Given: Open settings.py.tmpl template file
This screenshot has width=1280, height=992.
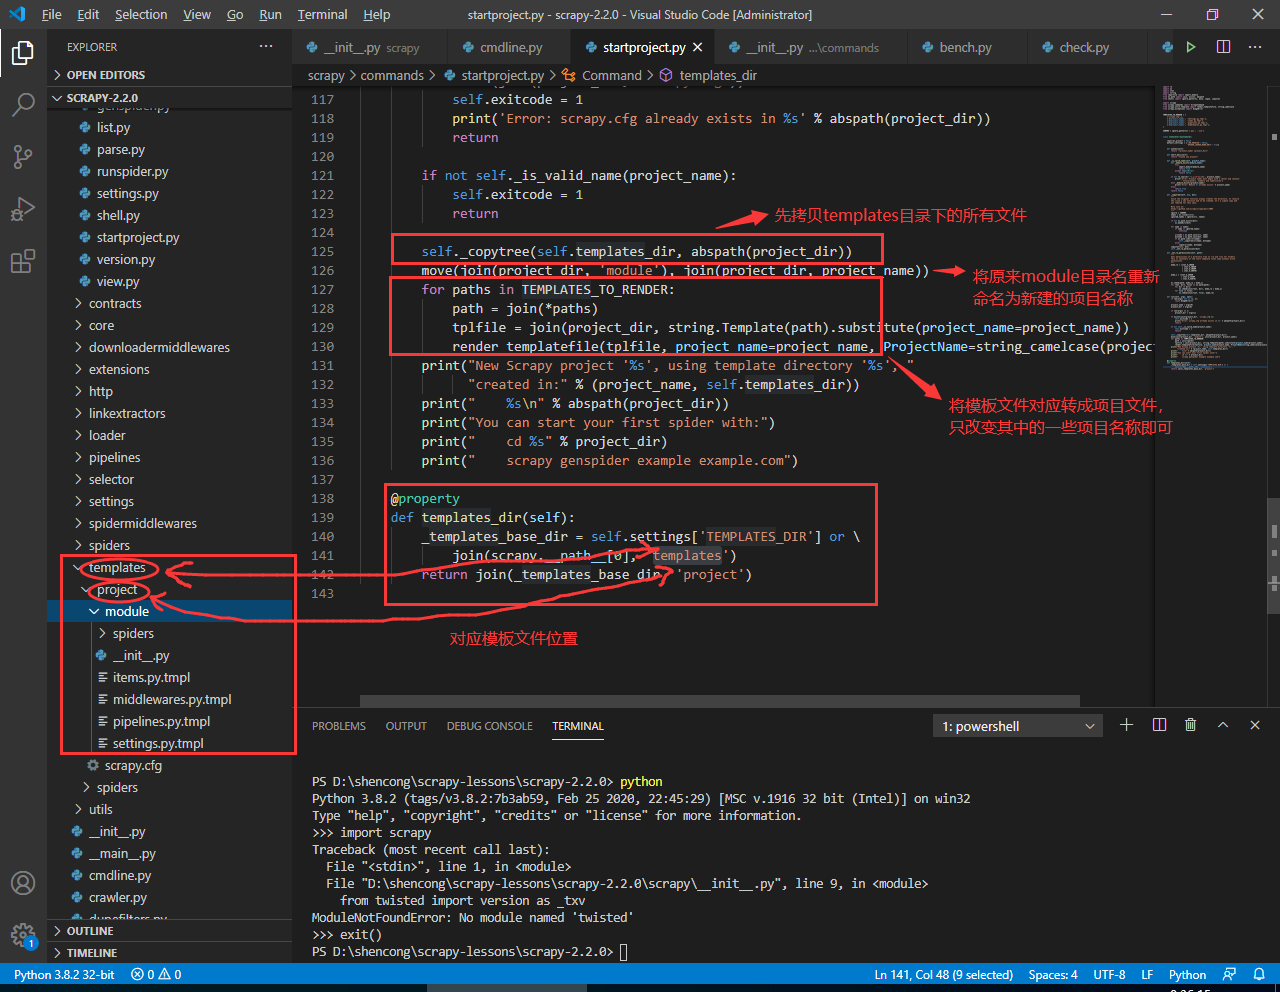Looking at the screenshot, I should [158, 743].
